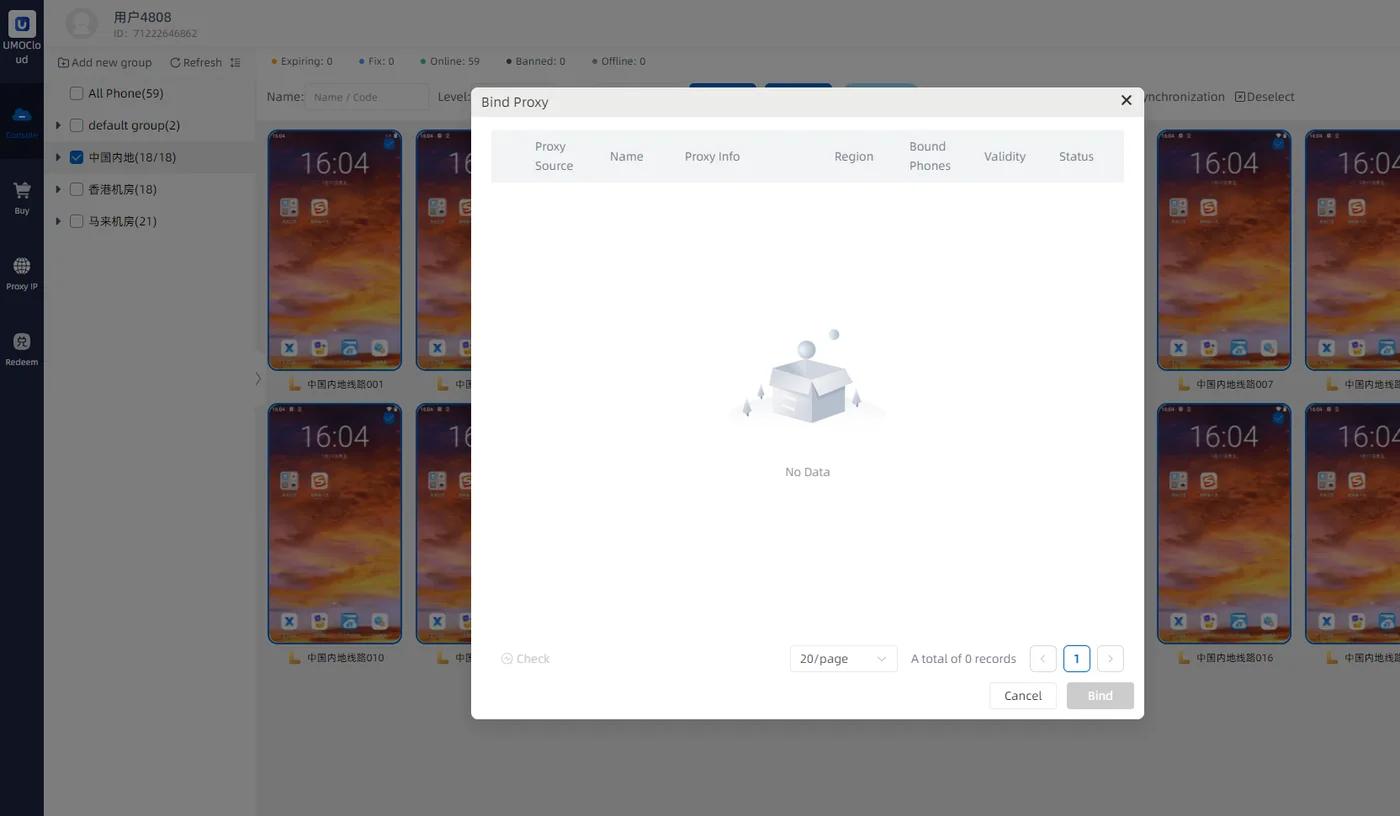The height and width of the screenshot is (816, 1400).
Task: Deselect phone 中国内地线路016 thumbnail checkbox
Action: click(x=1278, y=417)
